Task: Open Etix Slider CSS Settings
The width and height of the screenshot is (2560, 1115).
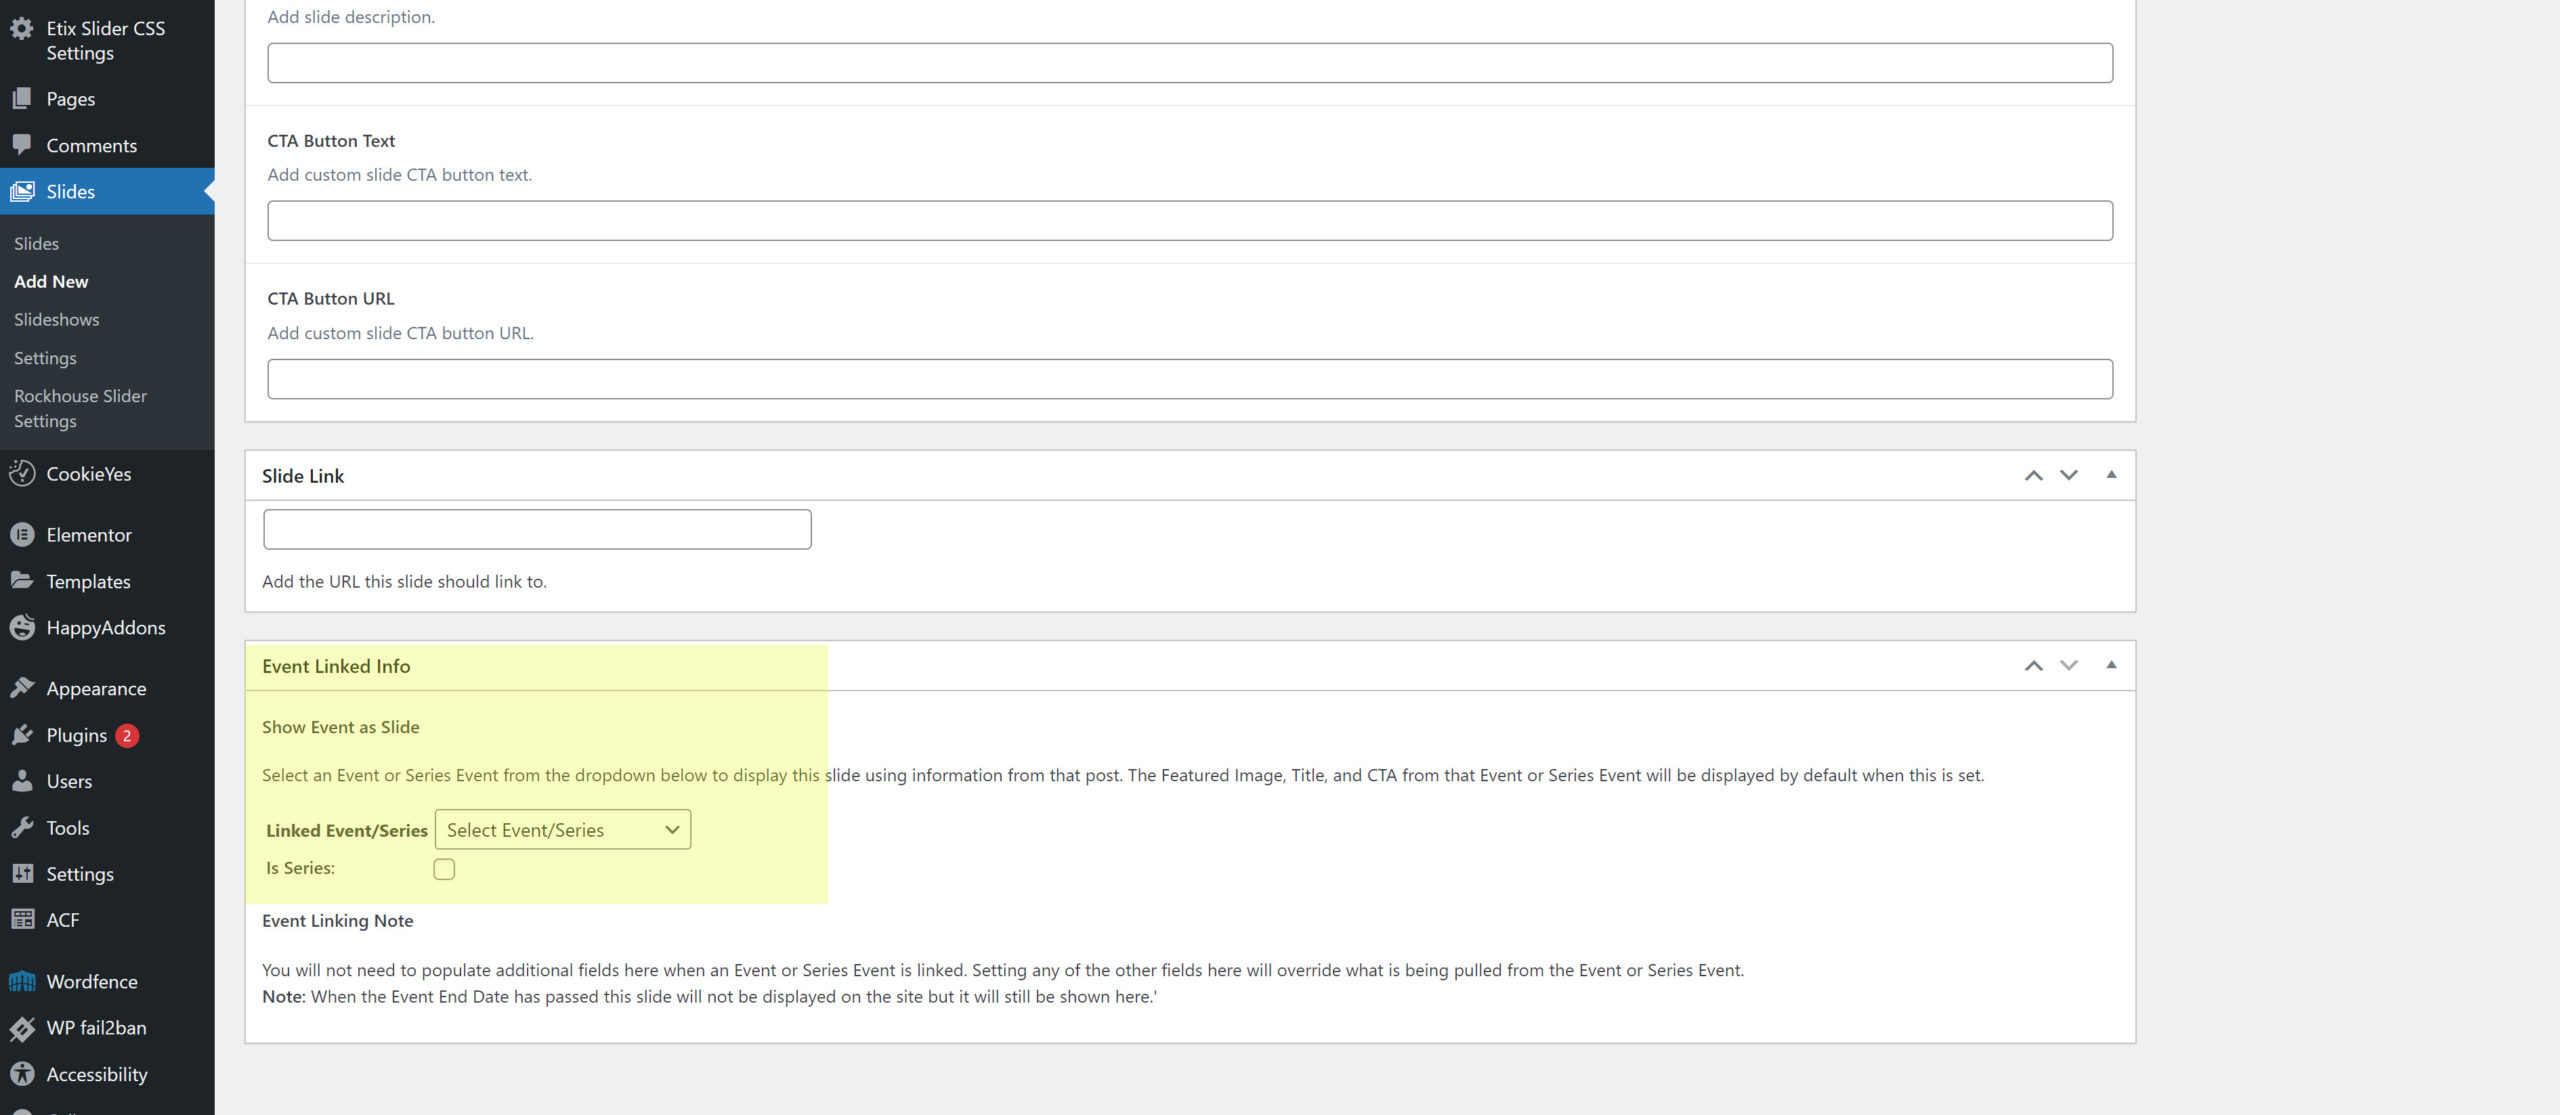Action: point(105,40)
